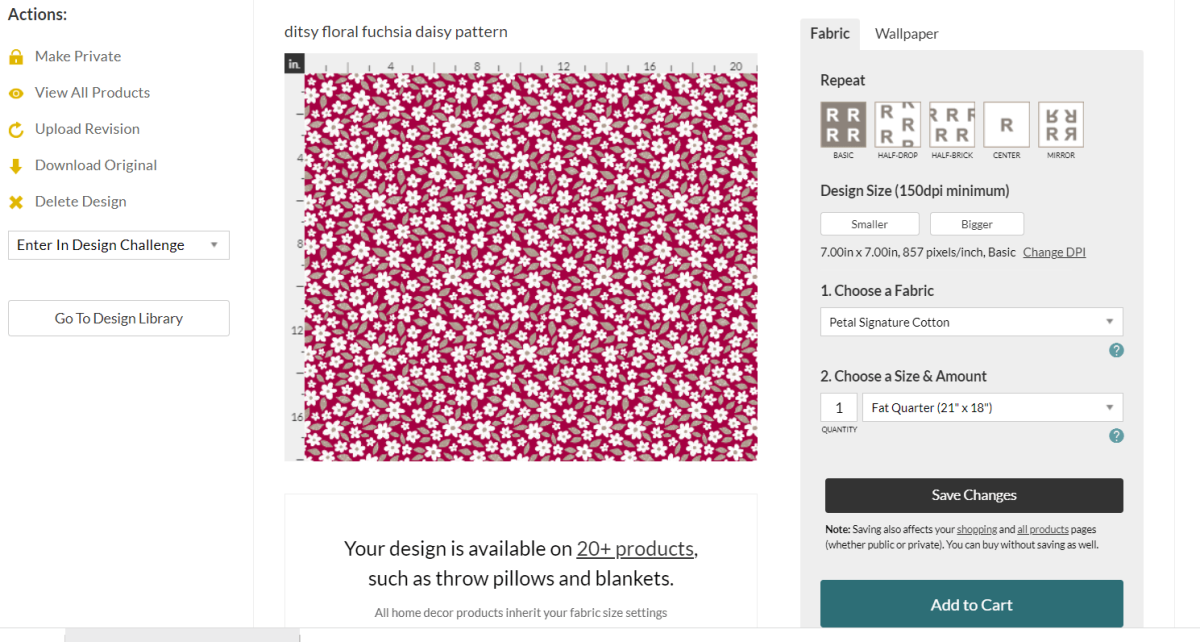1200x642 pixels.
Task: Click the Save Changes button
Action: (973, 495)
